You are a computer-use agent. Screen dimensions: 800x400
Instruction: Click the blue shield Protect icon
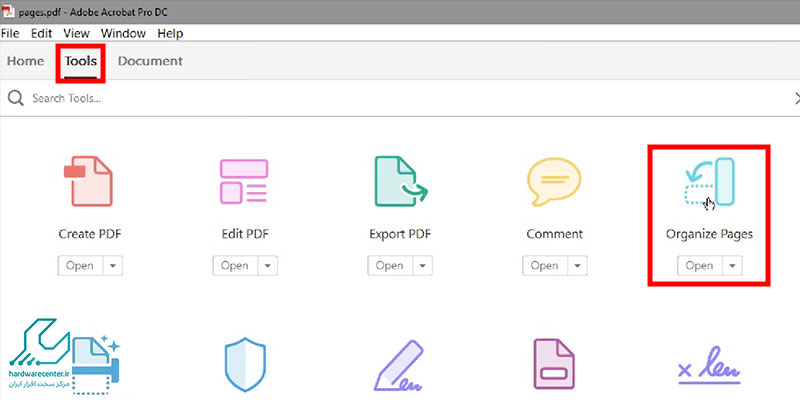coord(245,364)
